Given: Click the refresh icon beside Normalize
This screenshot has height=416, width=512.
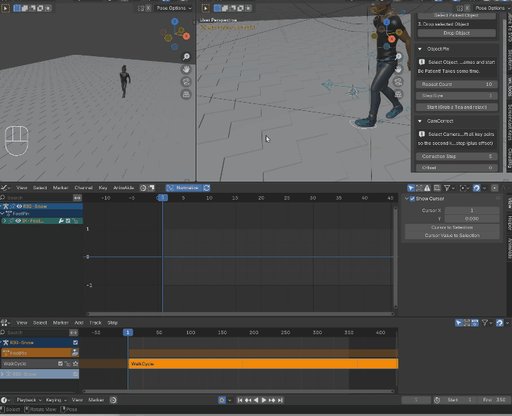Looking at the screenshot, I should pyautogui.click(x=207, y=188).
